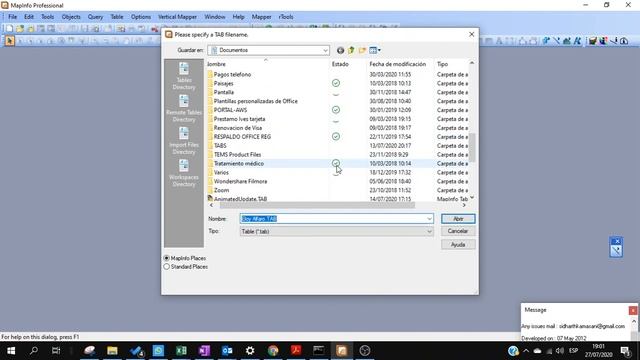The image size is (640, 360).
Task: Open the Tools menu
Action: [x=47, y=17]
